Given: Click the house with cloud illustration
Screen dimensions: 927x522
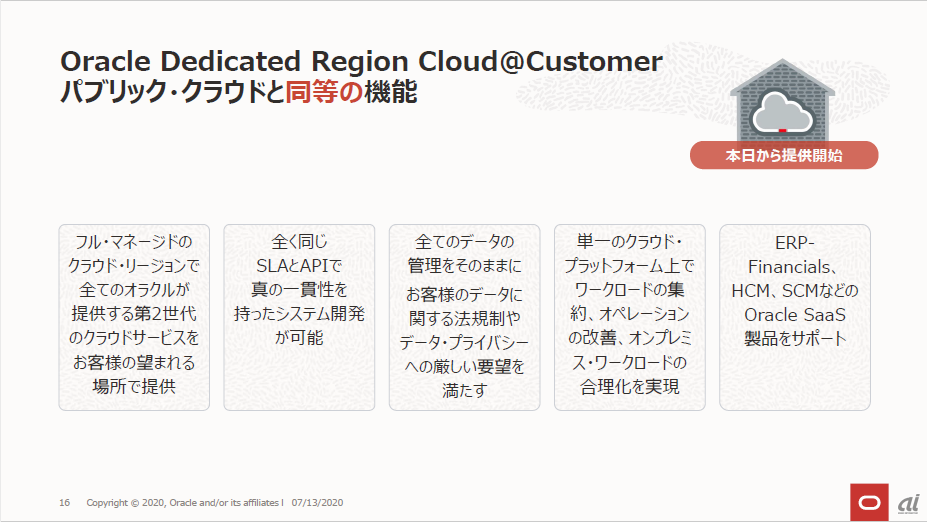Looking at the screenshot, I should (782, 100).
